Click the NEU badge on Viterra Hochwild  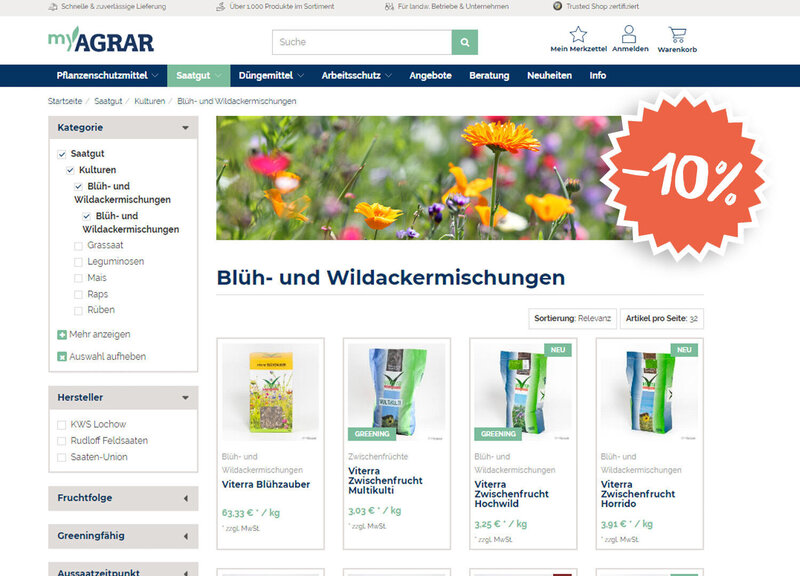click(x=558, y=349)
